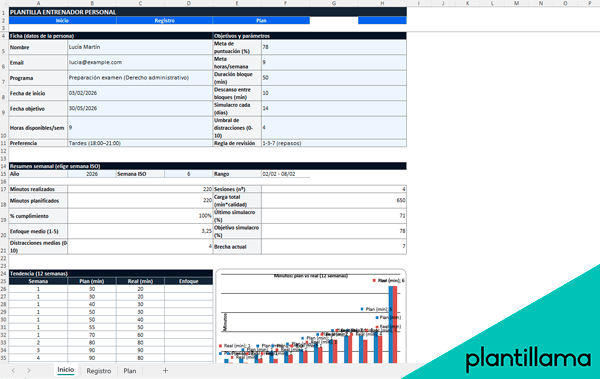
Task: Click the Real (min) column header
Action: point(140,281)
